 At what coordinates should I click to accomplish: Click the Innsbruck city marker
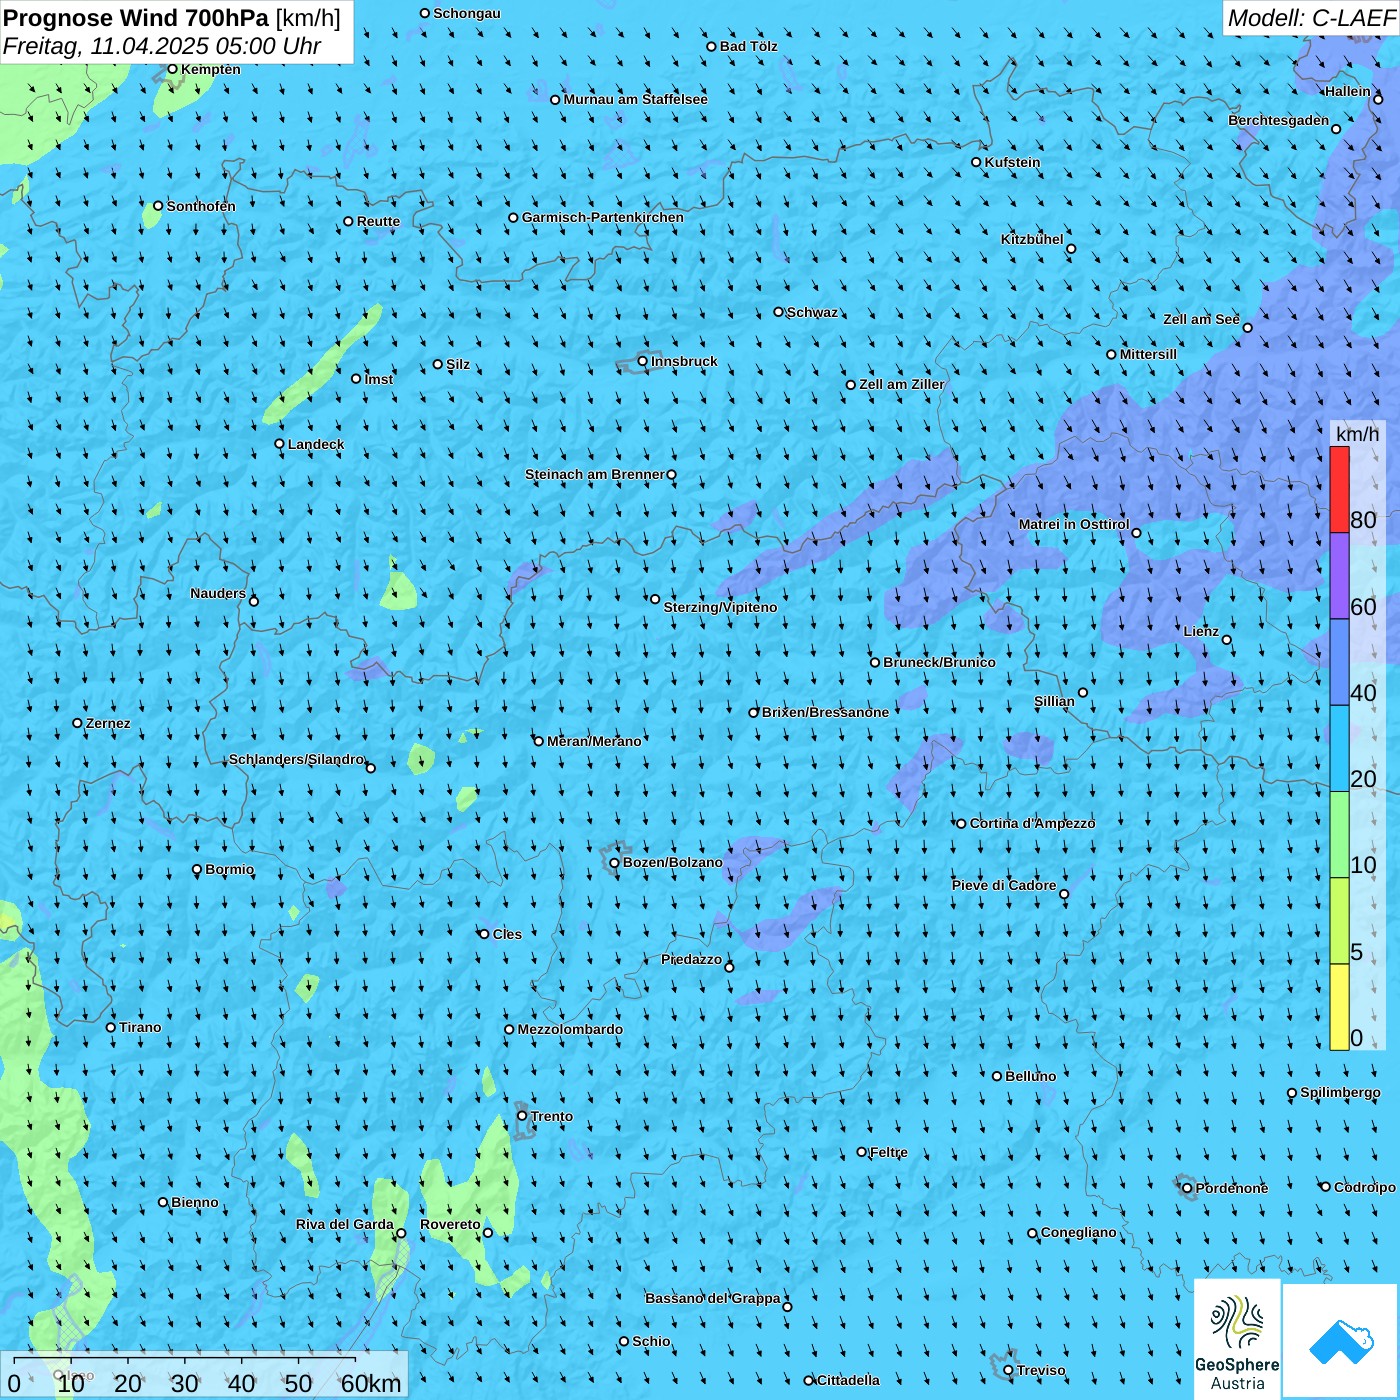coord(643,361)
